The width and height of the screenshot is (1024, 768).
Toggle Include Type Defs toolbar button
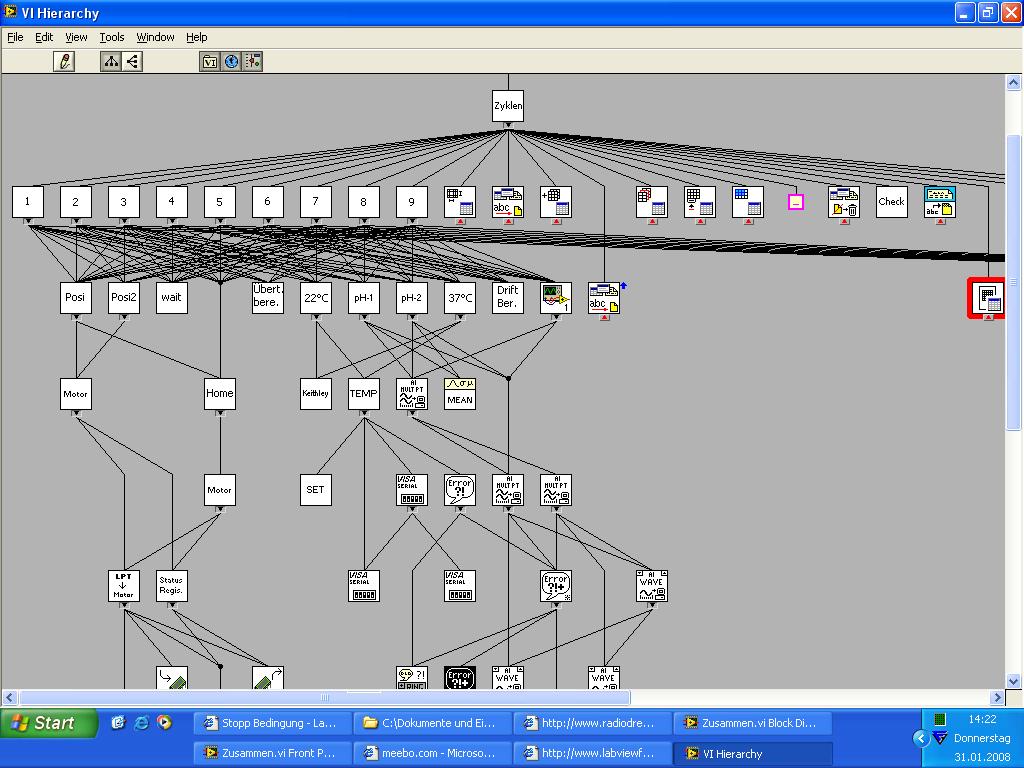(x=253, y=61)
